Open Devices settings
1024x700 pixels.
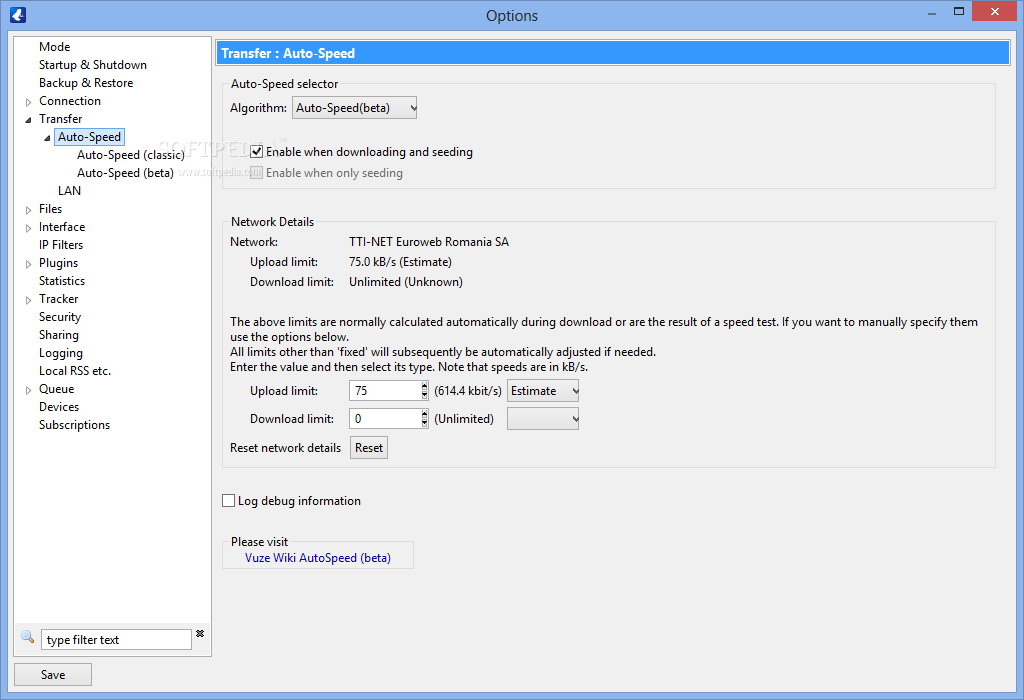59,407
